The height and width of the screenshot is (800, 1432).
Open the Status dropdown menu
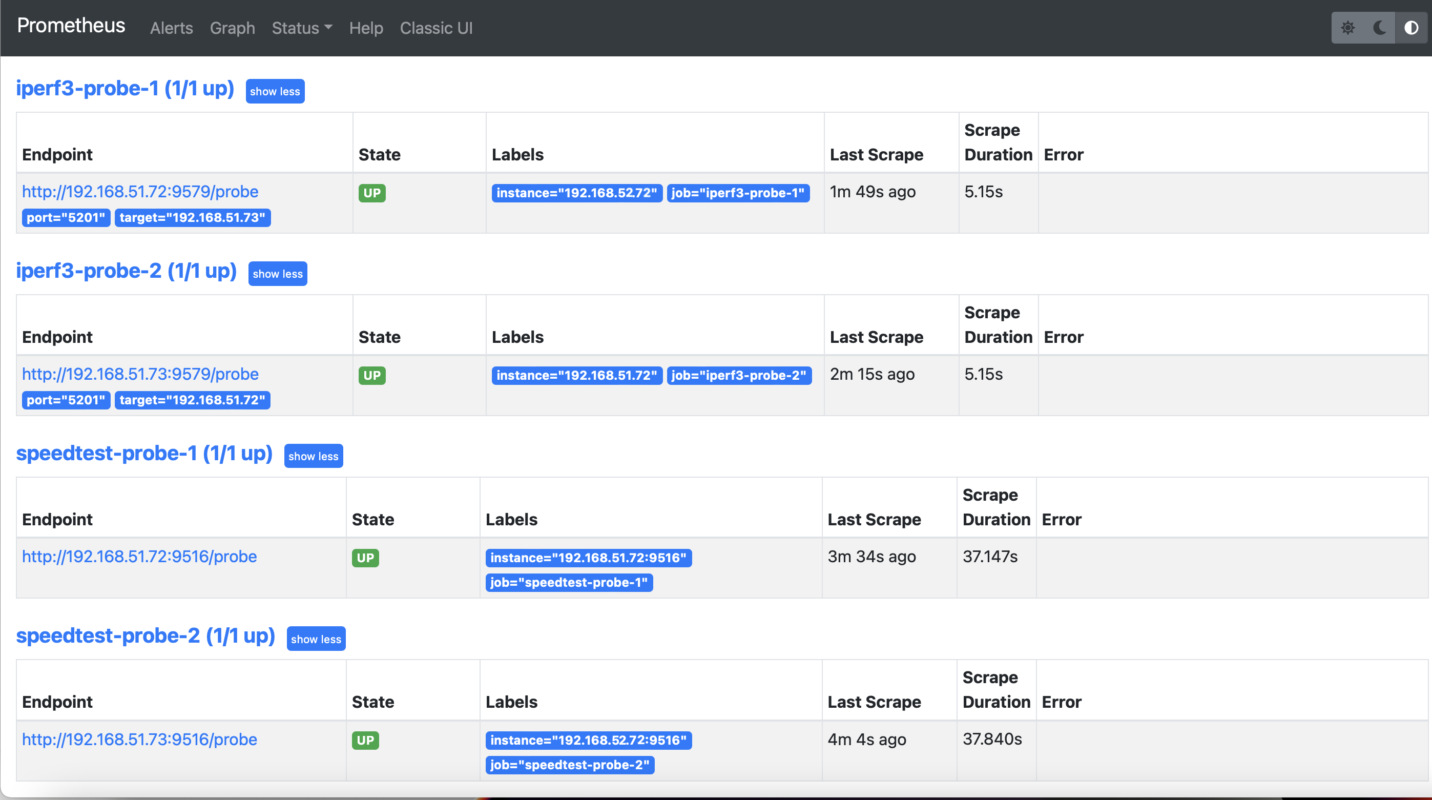pos(301,28)
